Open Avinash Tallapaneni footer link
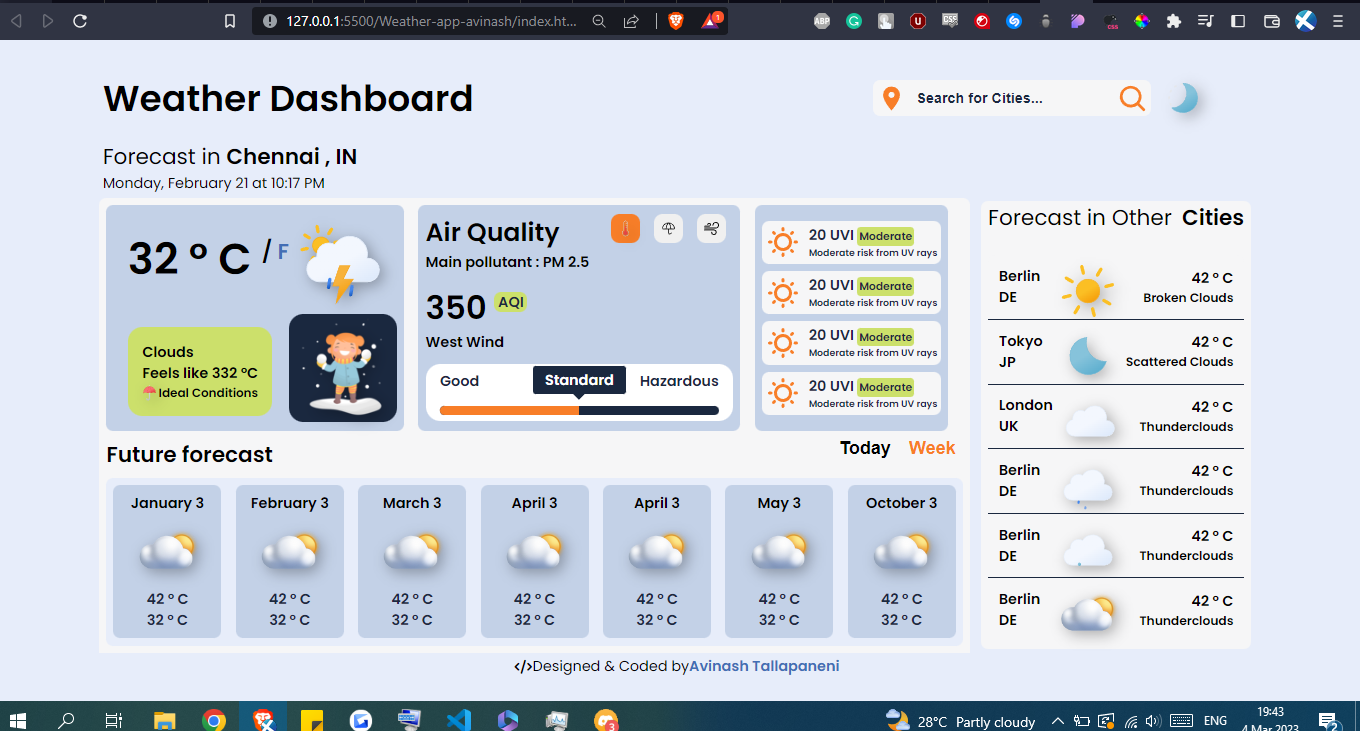 pos(764,666)
